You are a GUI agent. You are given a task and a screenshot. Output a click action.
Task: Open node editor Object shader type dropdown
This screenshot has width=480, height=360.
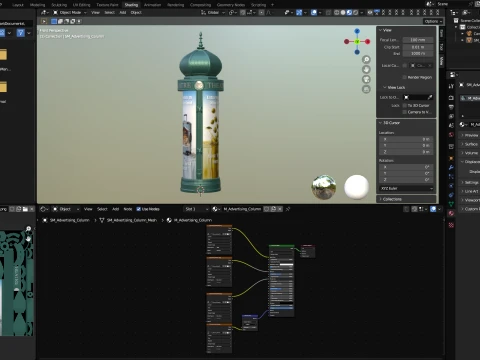(x=65, y=209)
